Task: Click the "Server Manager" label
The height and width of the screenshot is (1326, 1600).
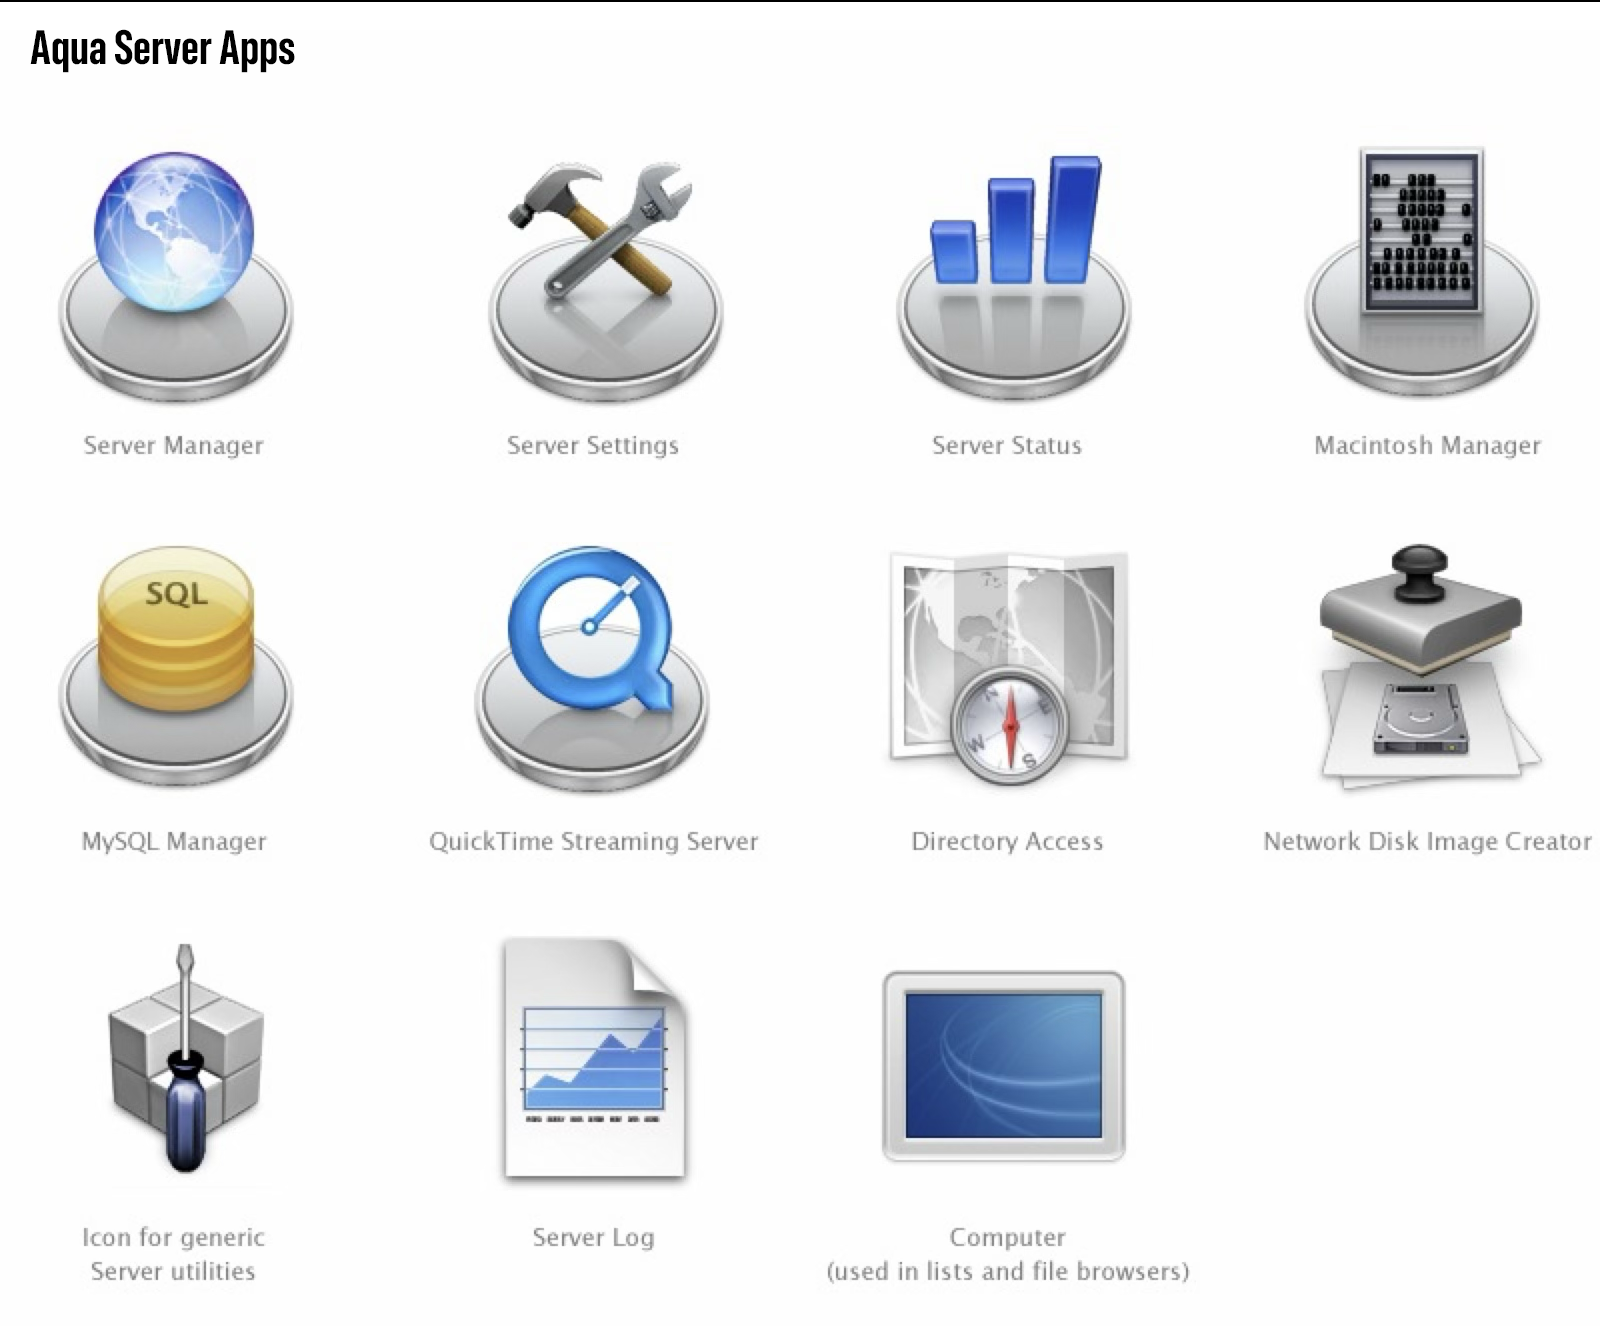Action: pos(174,446)
